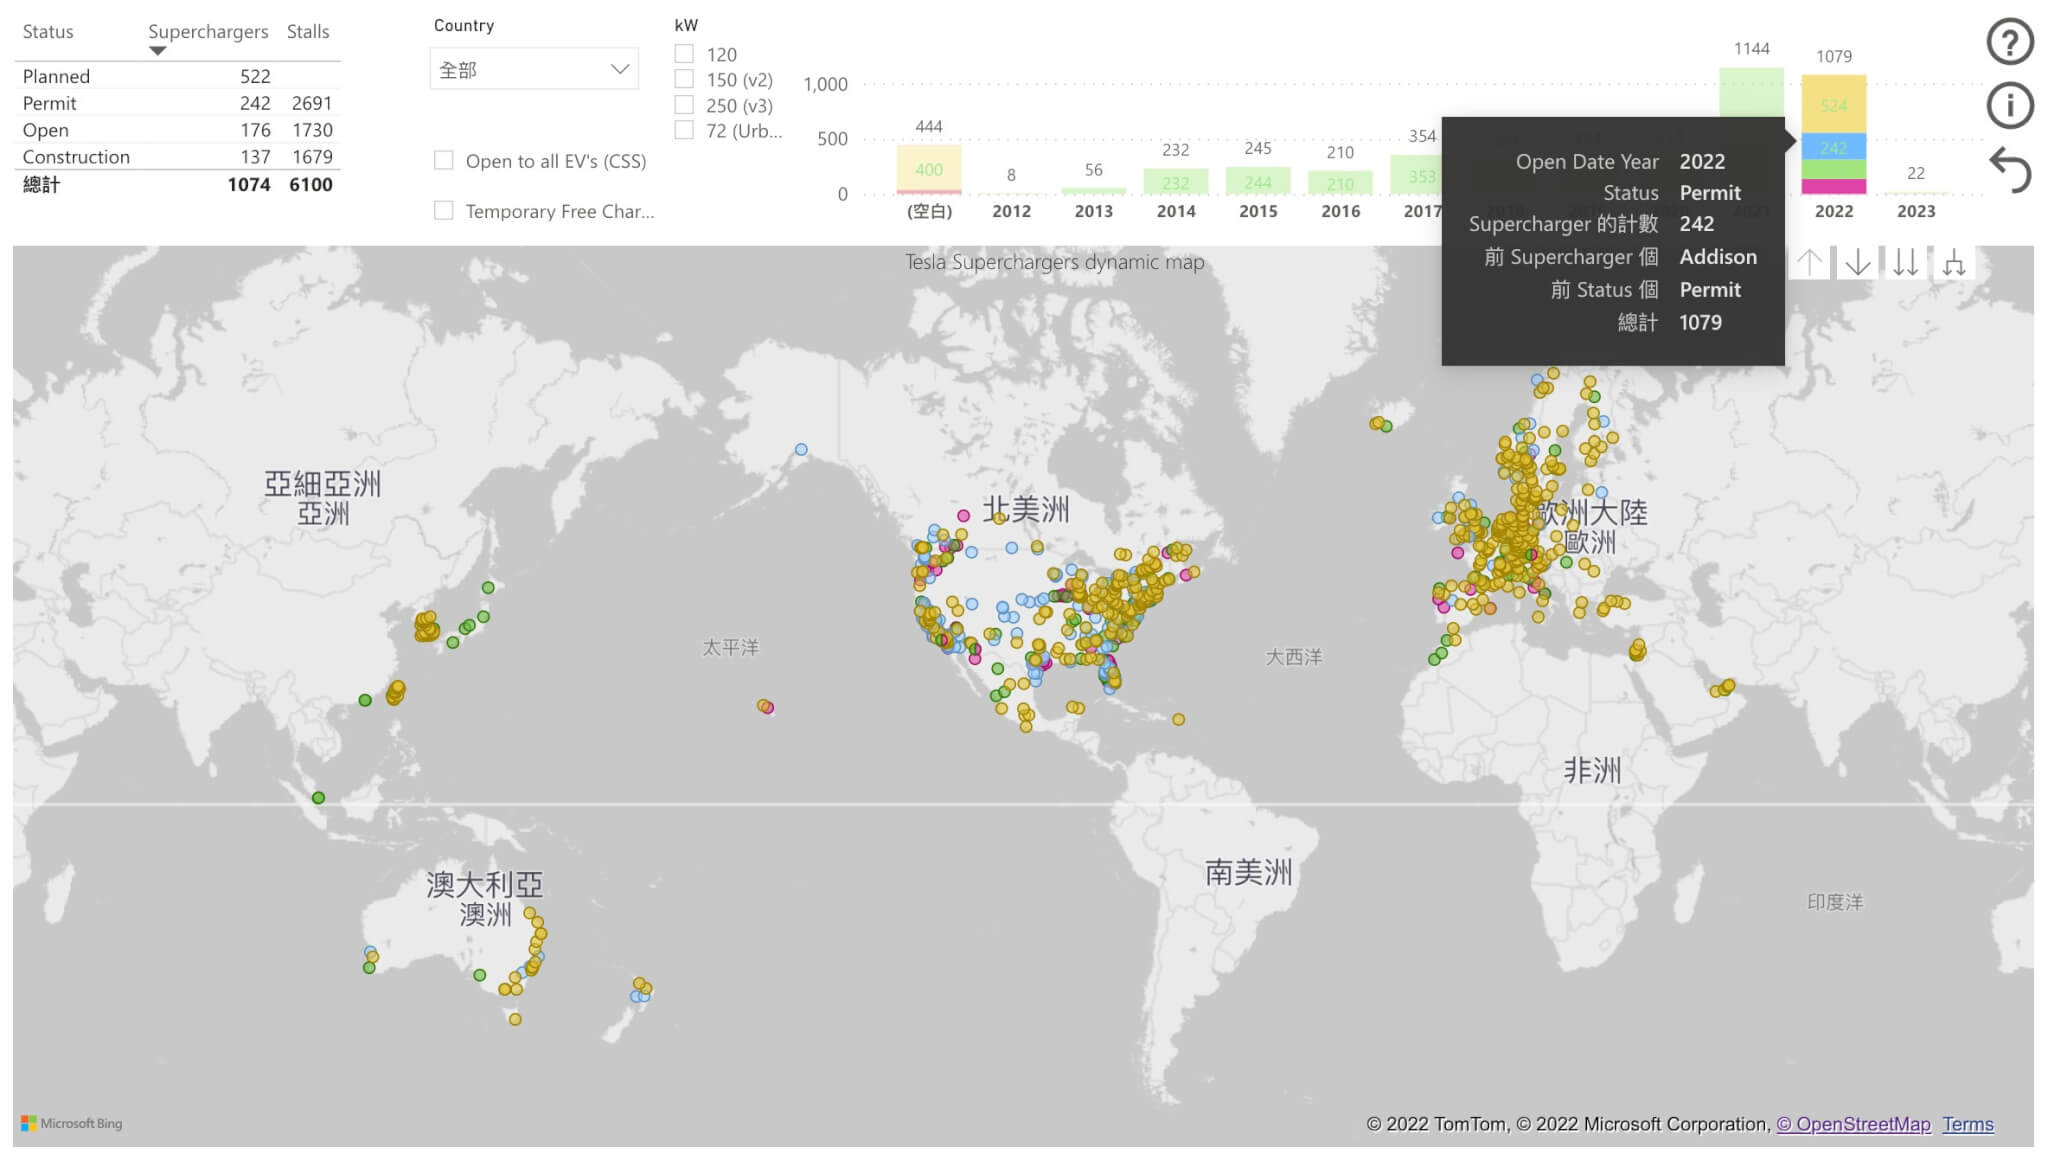Click the supercharger dot near Hawaii
The image size is (2048, 1160).
[765, 706]
